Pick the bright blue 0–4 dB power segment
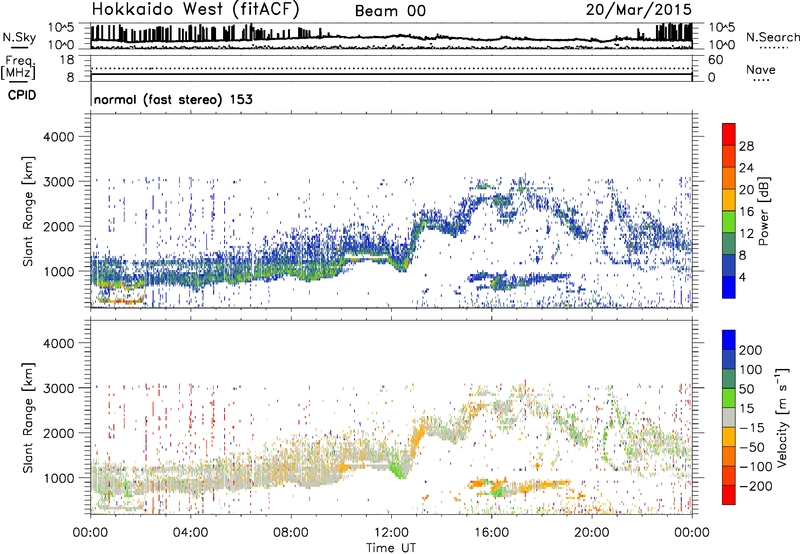The width and height of the screenshot is (800, 554). point(729,287)
